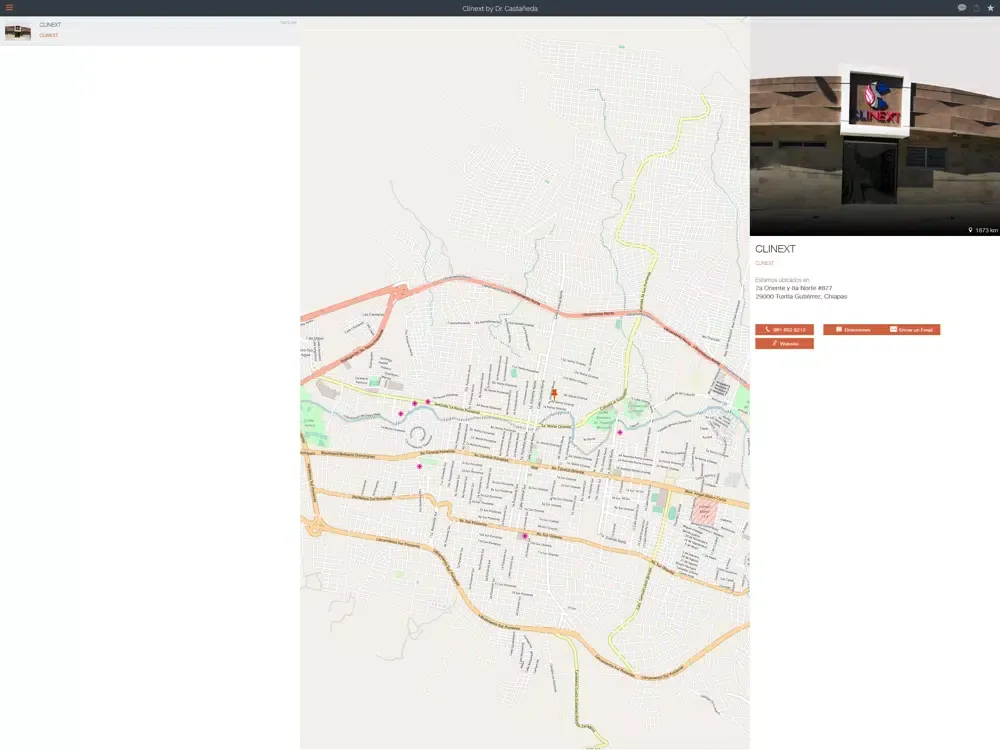Select the Tuxtla Gutiérrez, Chiapas address line
1000x750 pixels.
coord(802,297)
